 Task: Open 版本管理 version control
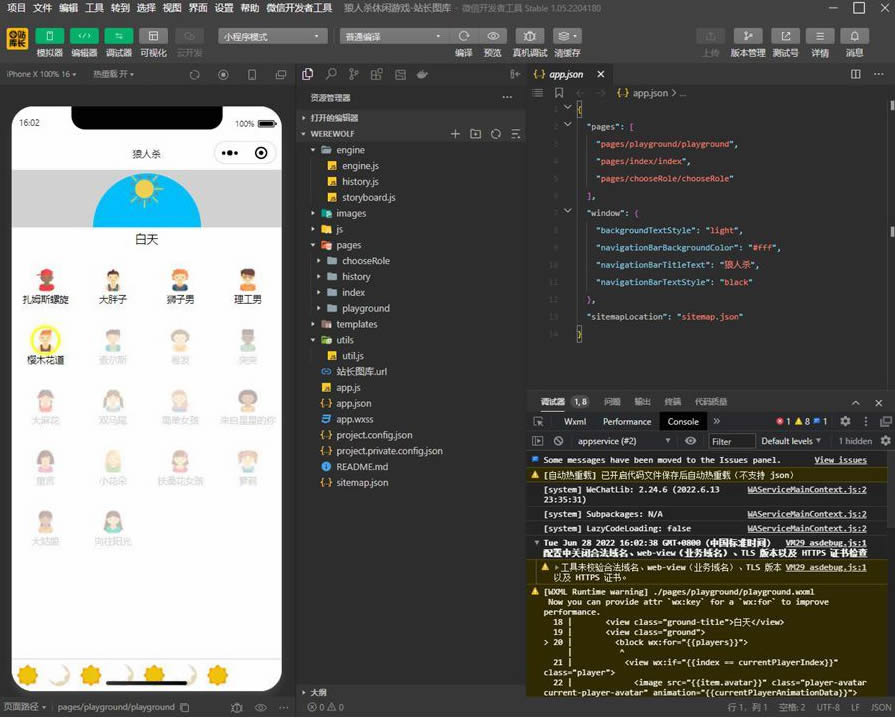747,36
